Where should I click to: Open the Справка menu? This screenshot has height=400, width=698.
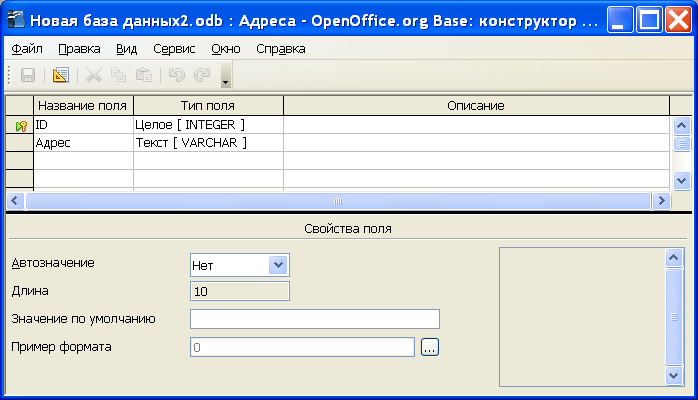pyautogui.click(x=280, y=48)
